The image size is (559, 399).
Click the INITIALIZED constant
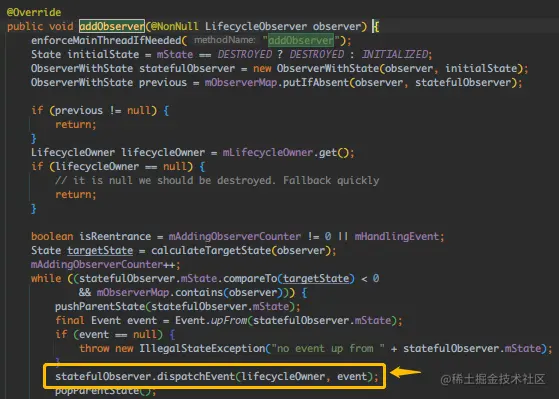[395, 54]
